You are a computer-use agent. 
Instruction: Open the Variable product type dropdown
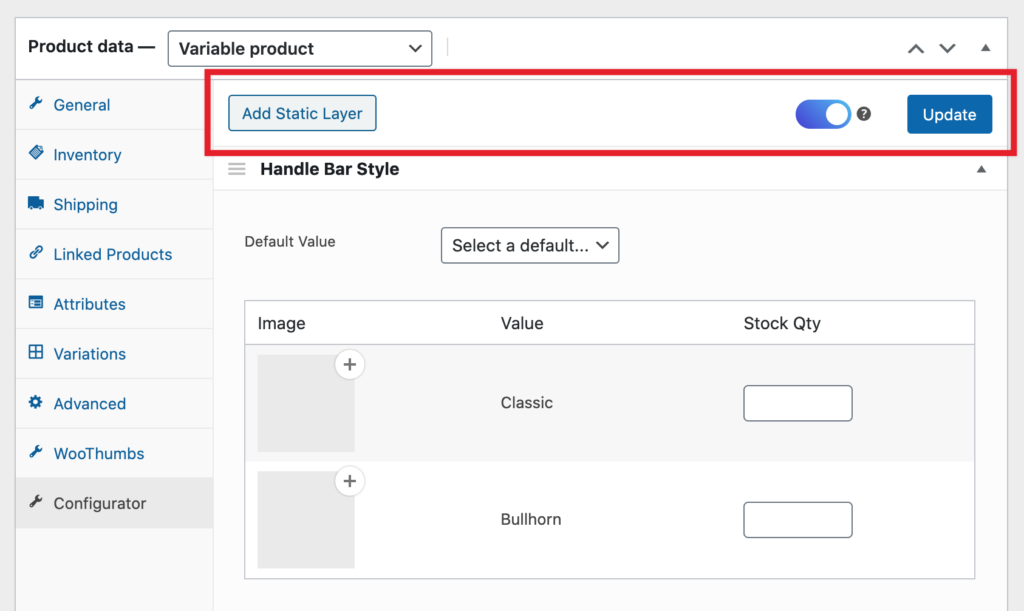pyautogui.click(x=300, y=48)
